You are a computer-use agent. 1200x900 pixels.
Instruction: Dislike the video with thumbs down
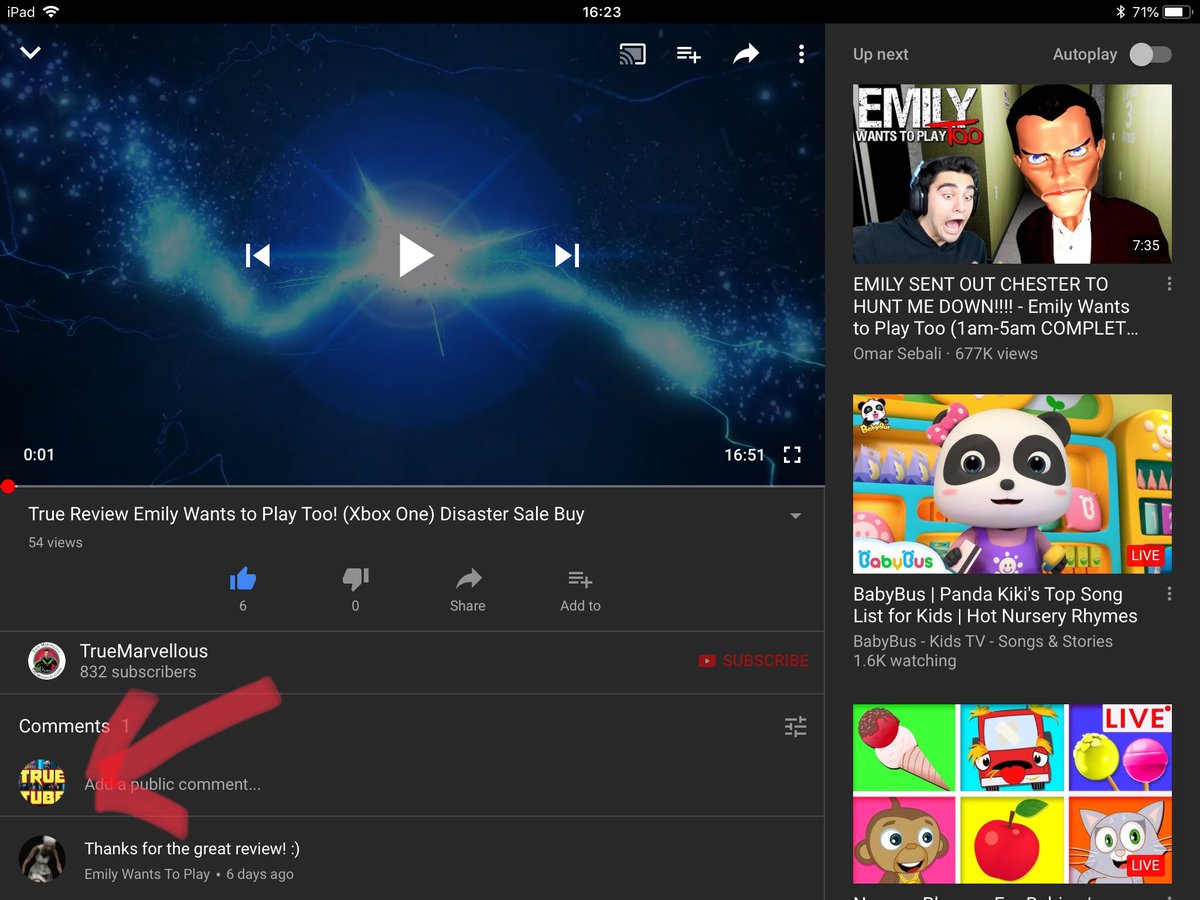(355, 579)
